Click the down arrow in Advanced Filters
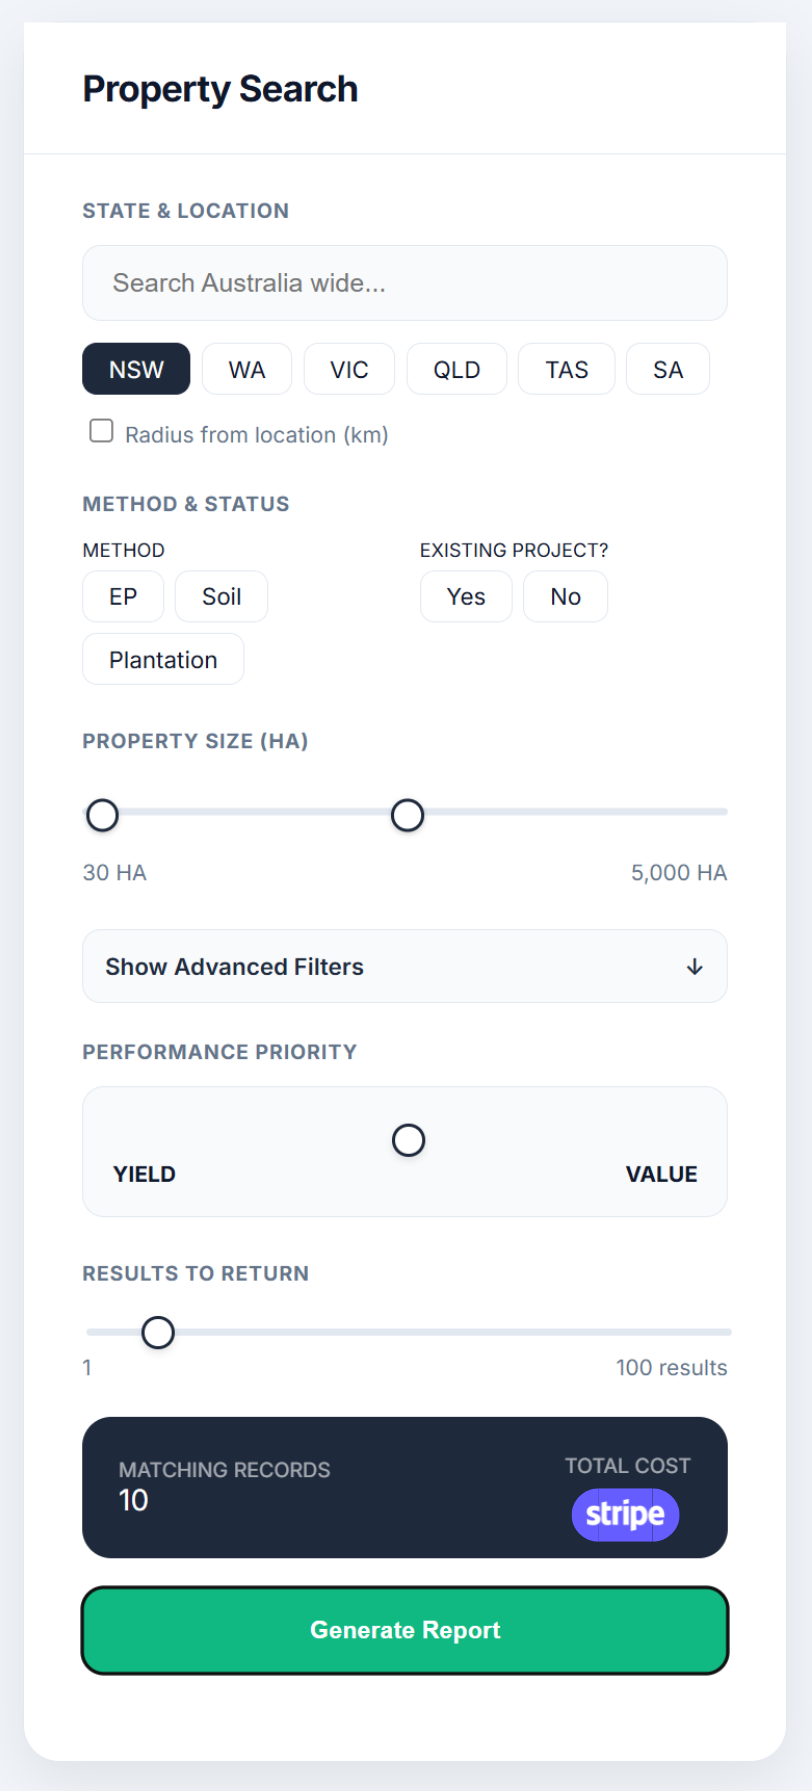Viewport: 812px width, 1791px height. 694,967
